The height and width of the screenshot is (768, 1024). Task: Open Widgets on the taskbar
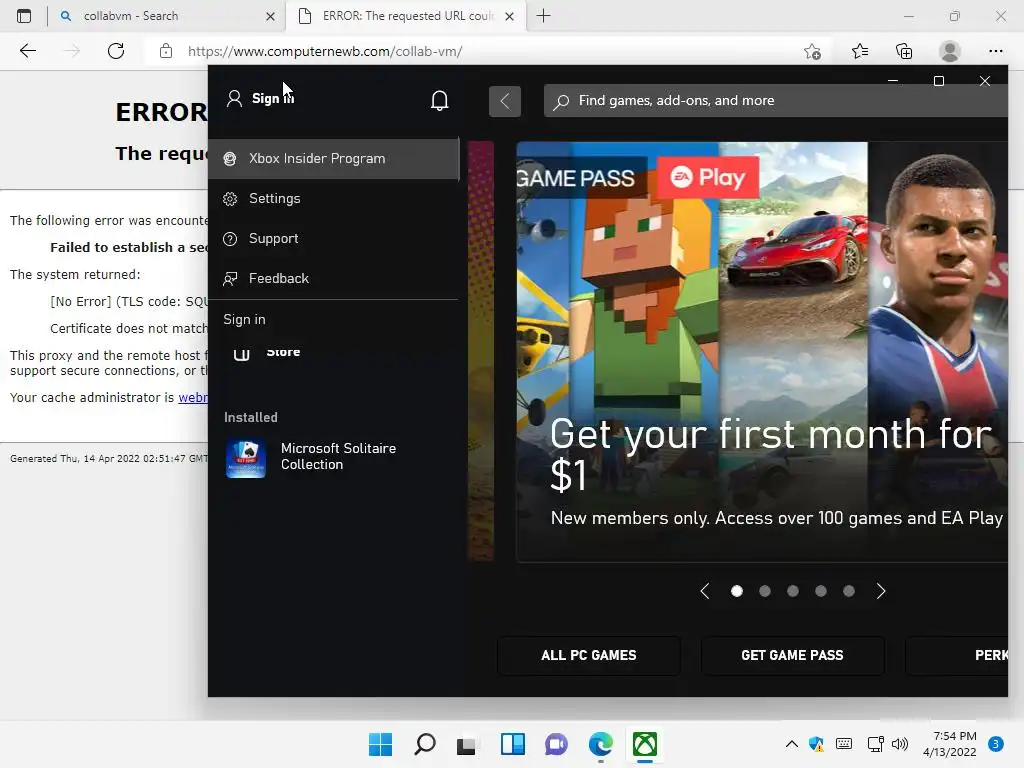point(513,744)
